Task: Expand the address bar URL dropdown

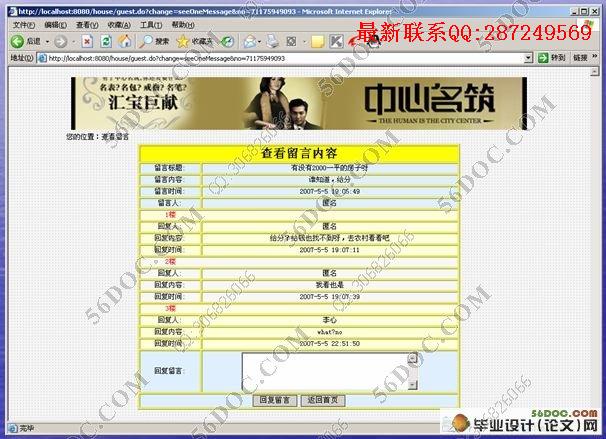Action: (528, 58)
